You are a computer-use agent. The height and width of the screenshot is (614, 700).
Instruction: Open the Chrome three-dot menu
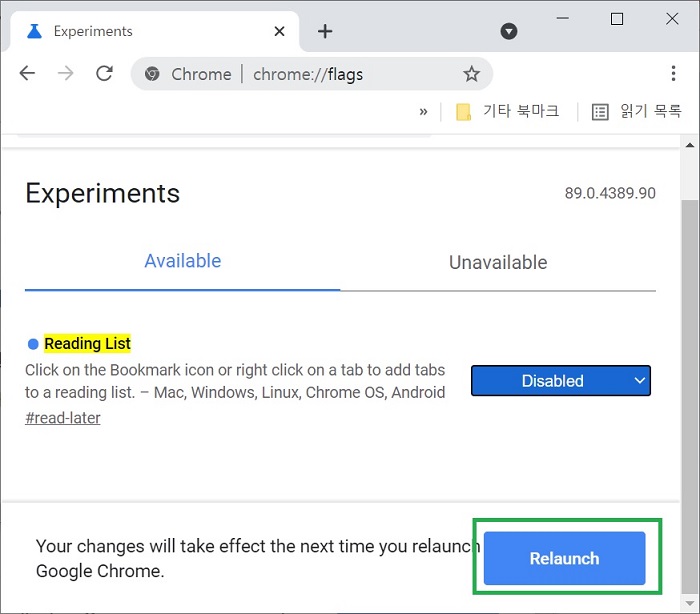pos(673,73)
